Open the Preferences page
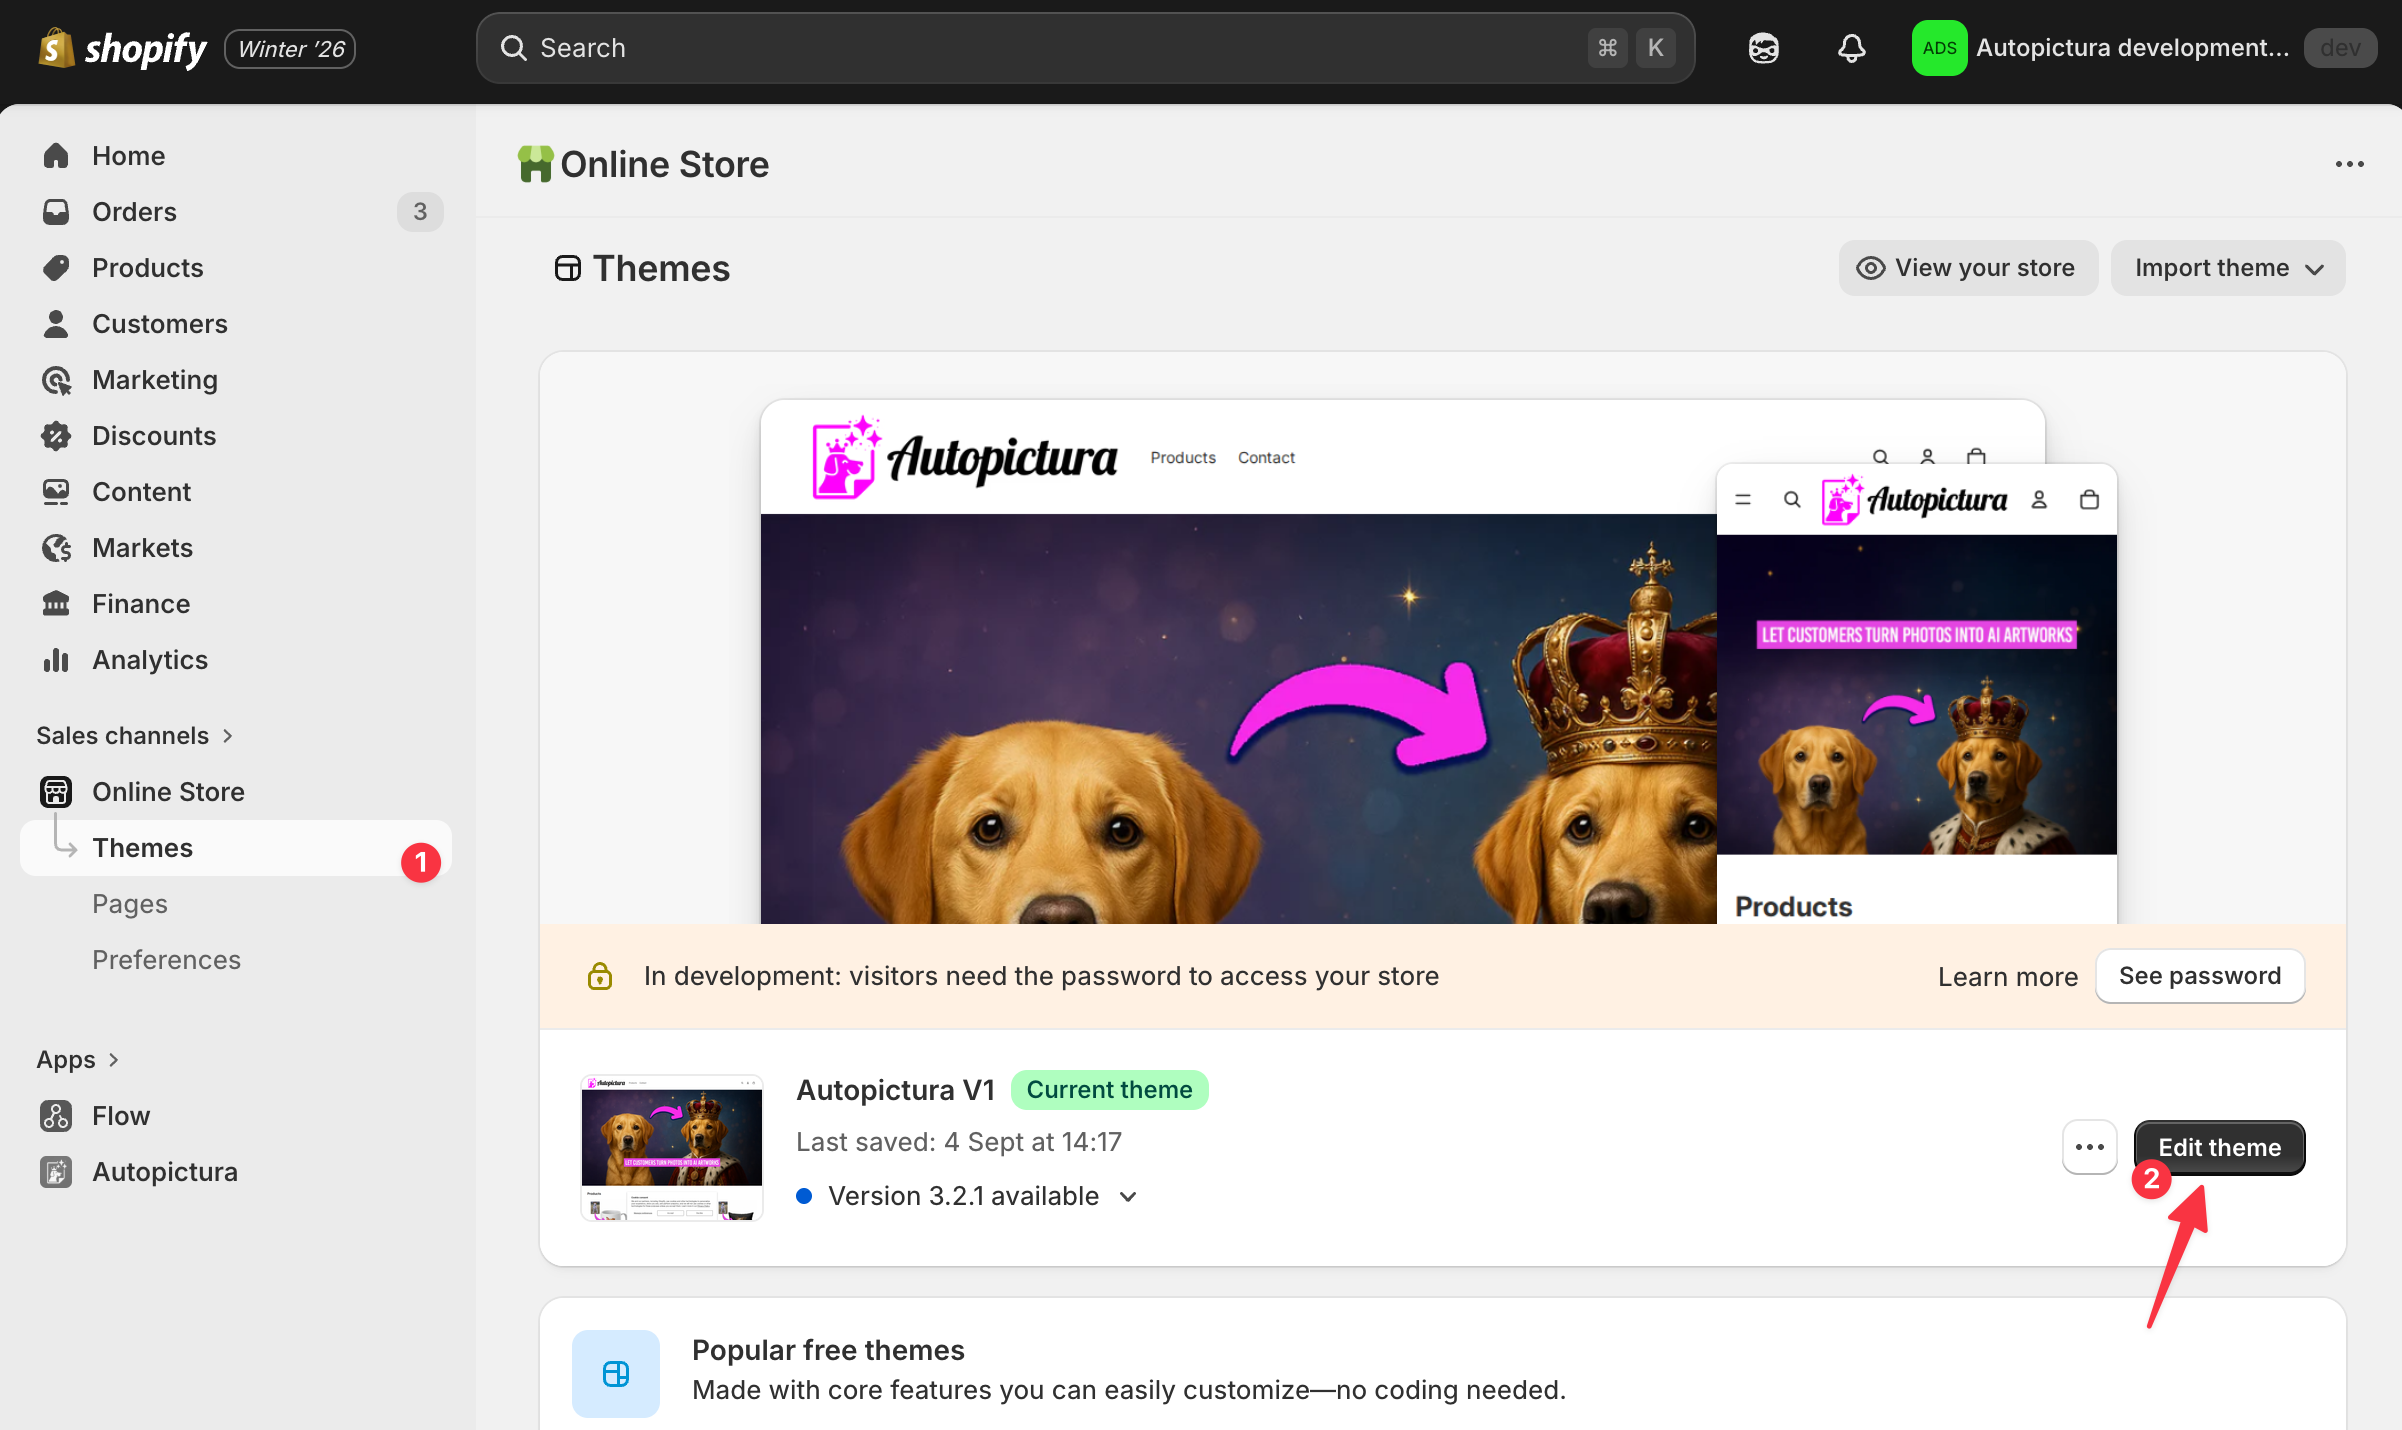Viewport: 2402px width, 1430px height. (166, 959)
